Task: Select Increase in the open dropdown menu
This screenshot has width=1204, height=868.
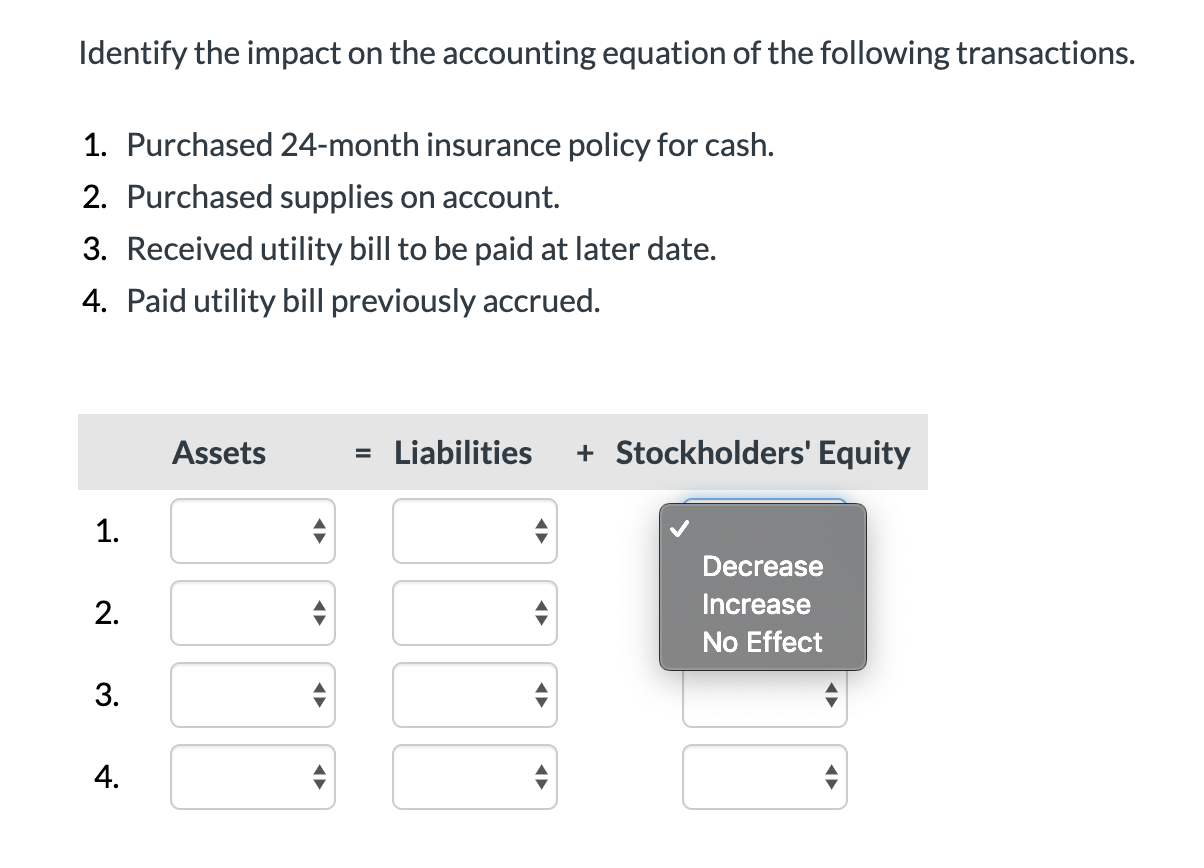Action: (757, 604)
